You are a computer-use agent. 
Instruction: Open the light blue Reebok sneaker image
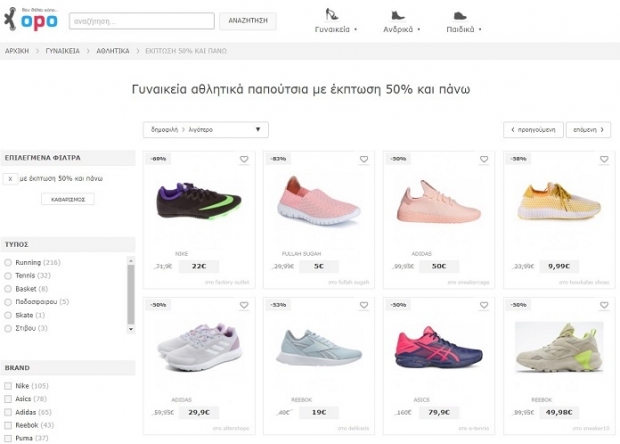coord(319,348)
